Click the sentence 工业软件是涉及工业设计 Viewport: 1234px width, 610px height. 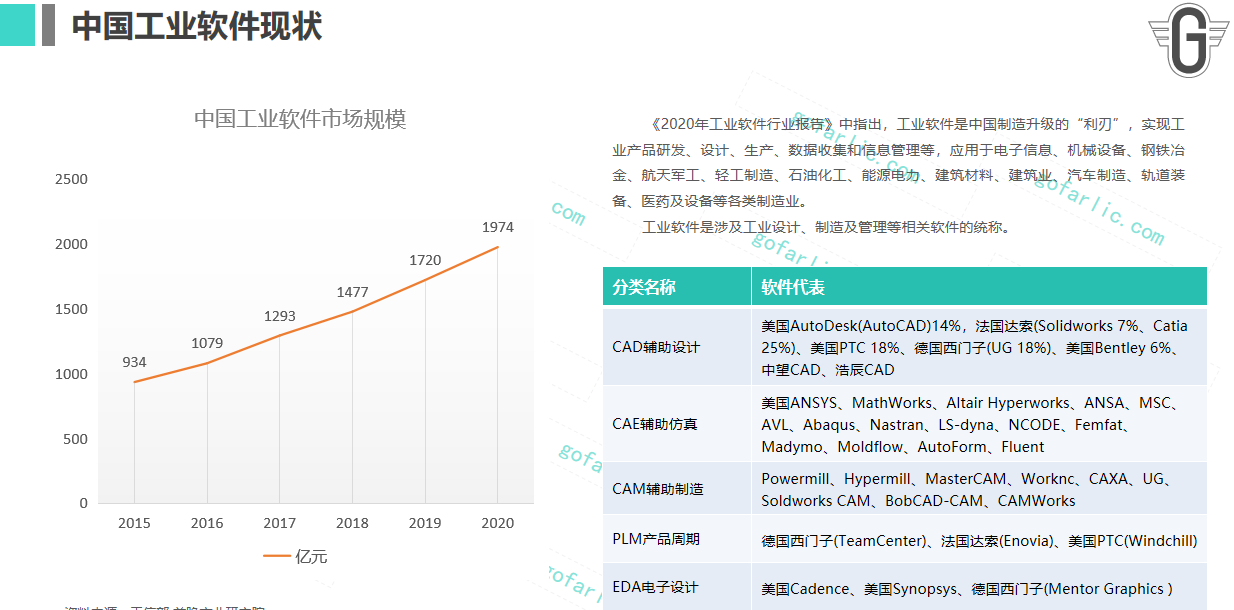[x=826, y=227]
